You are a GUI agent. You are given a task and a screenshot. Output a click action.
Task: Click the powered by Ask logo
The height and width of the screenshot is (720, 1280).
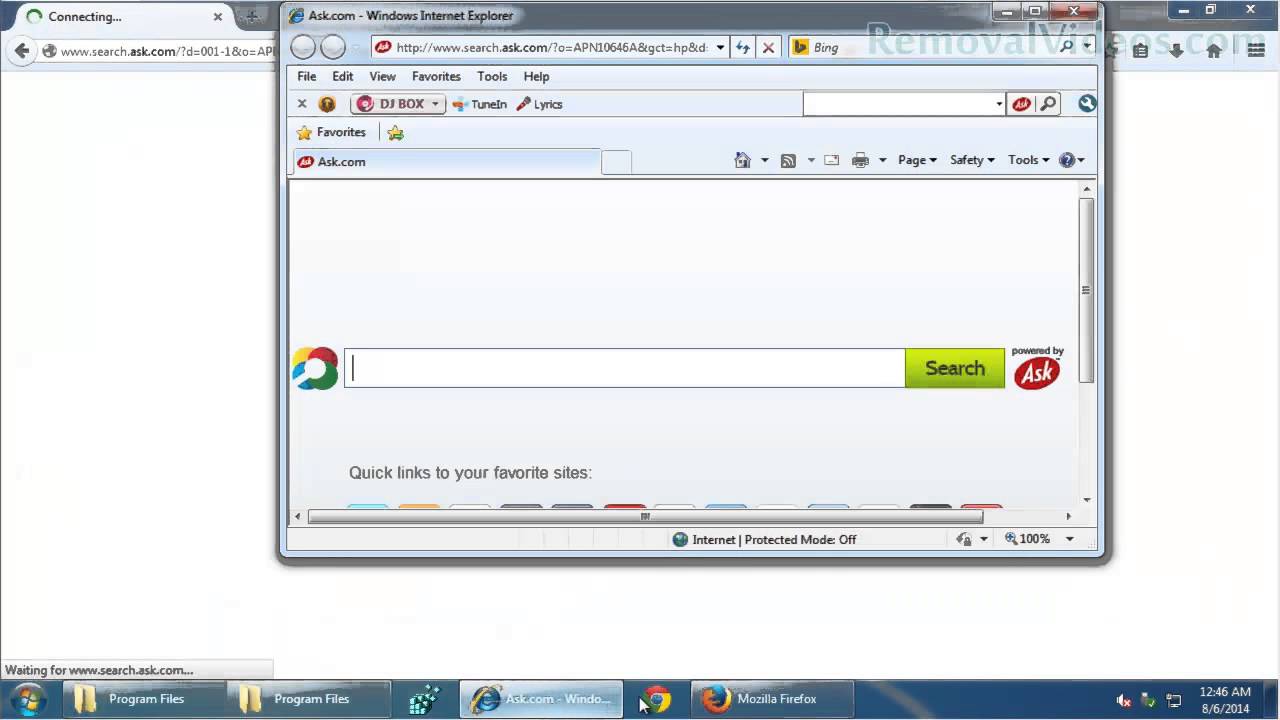click(1037, 368)
